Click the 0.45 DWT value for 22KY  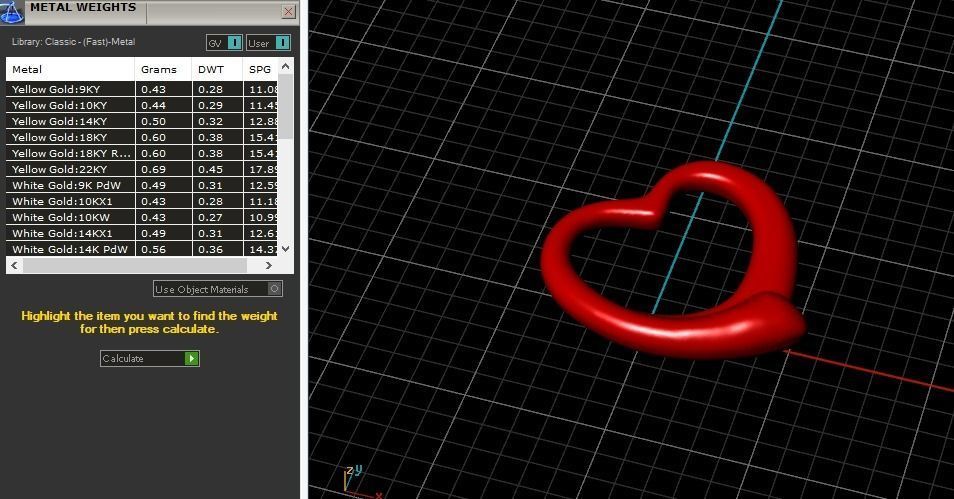tap(211, 169)
